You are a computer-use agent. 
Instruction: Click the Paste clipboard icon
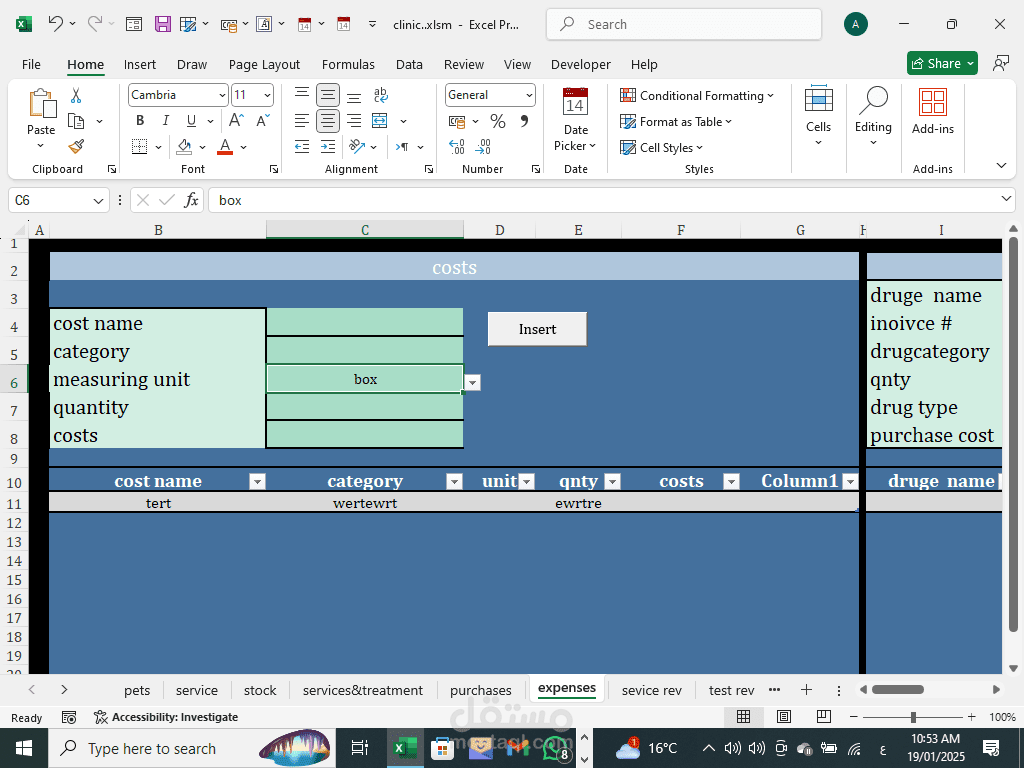click(42, 103)
